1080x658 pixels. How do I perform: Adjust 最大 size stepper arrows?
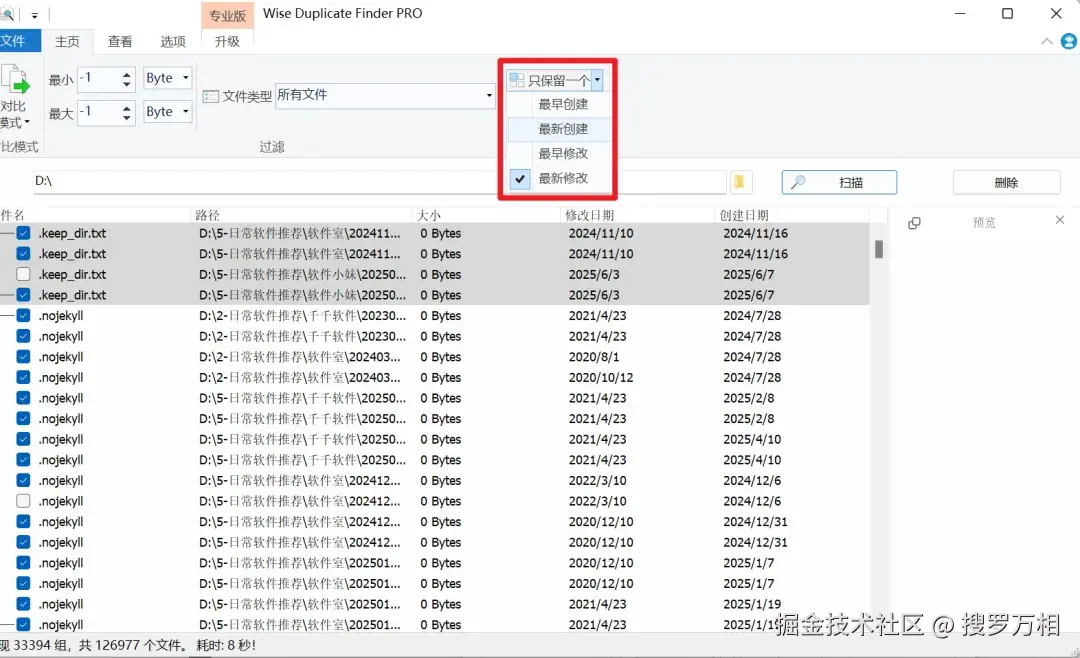pos(126,112)
